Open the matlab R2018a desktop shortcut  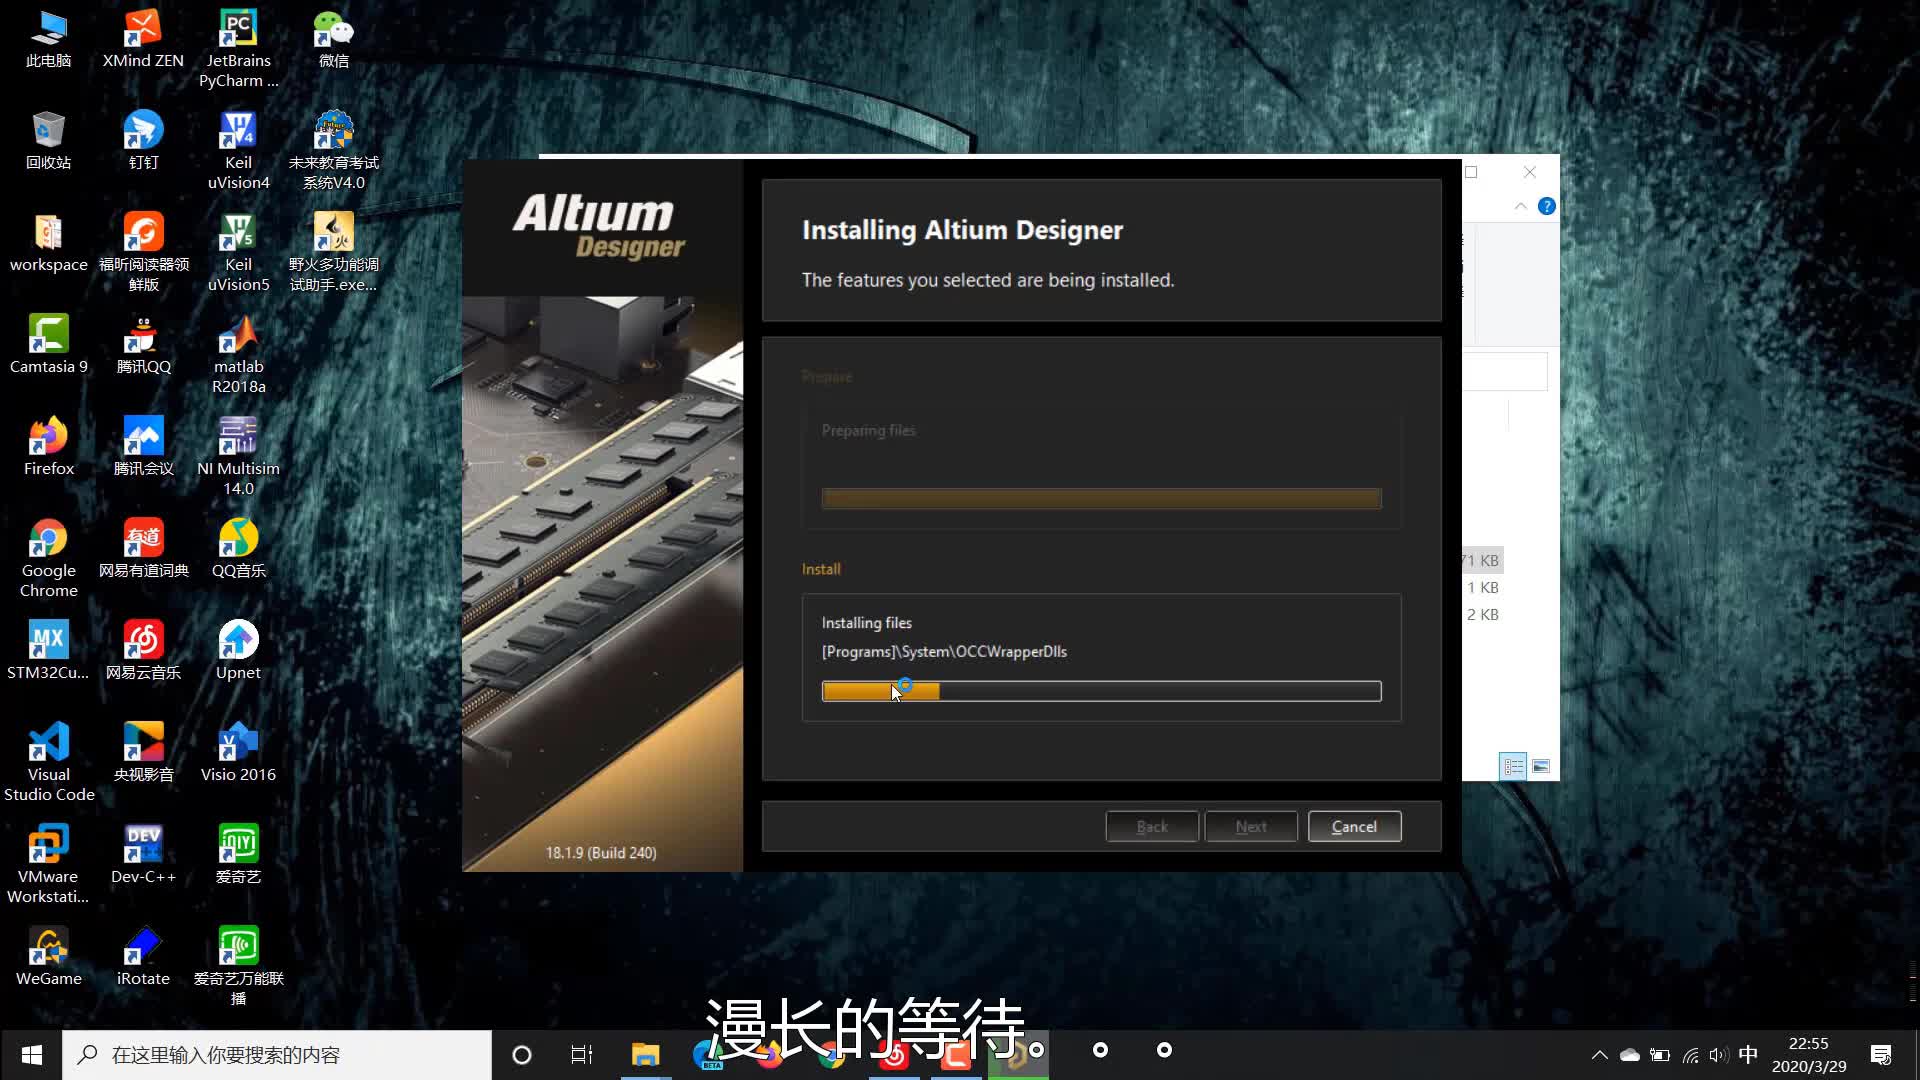coord(238,354)
